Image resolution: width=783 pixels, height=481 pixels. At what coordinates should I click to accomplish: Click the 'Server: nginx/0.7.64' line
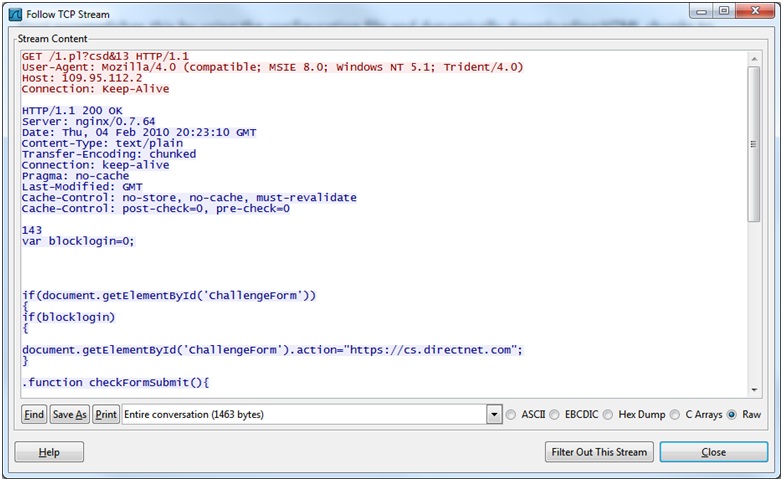(88, 121)
